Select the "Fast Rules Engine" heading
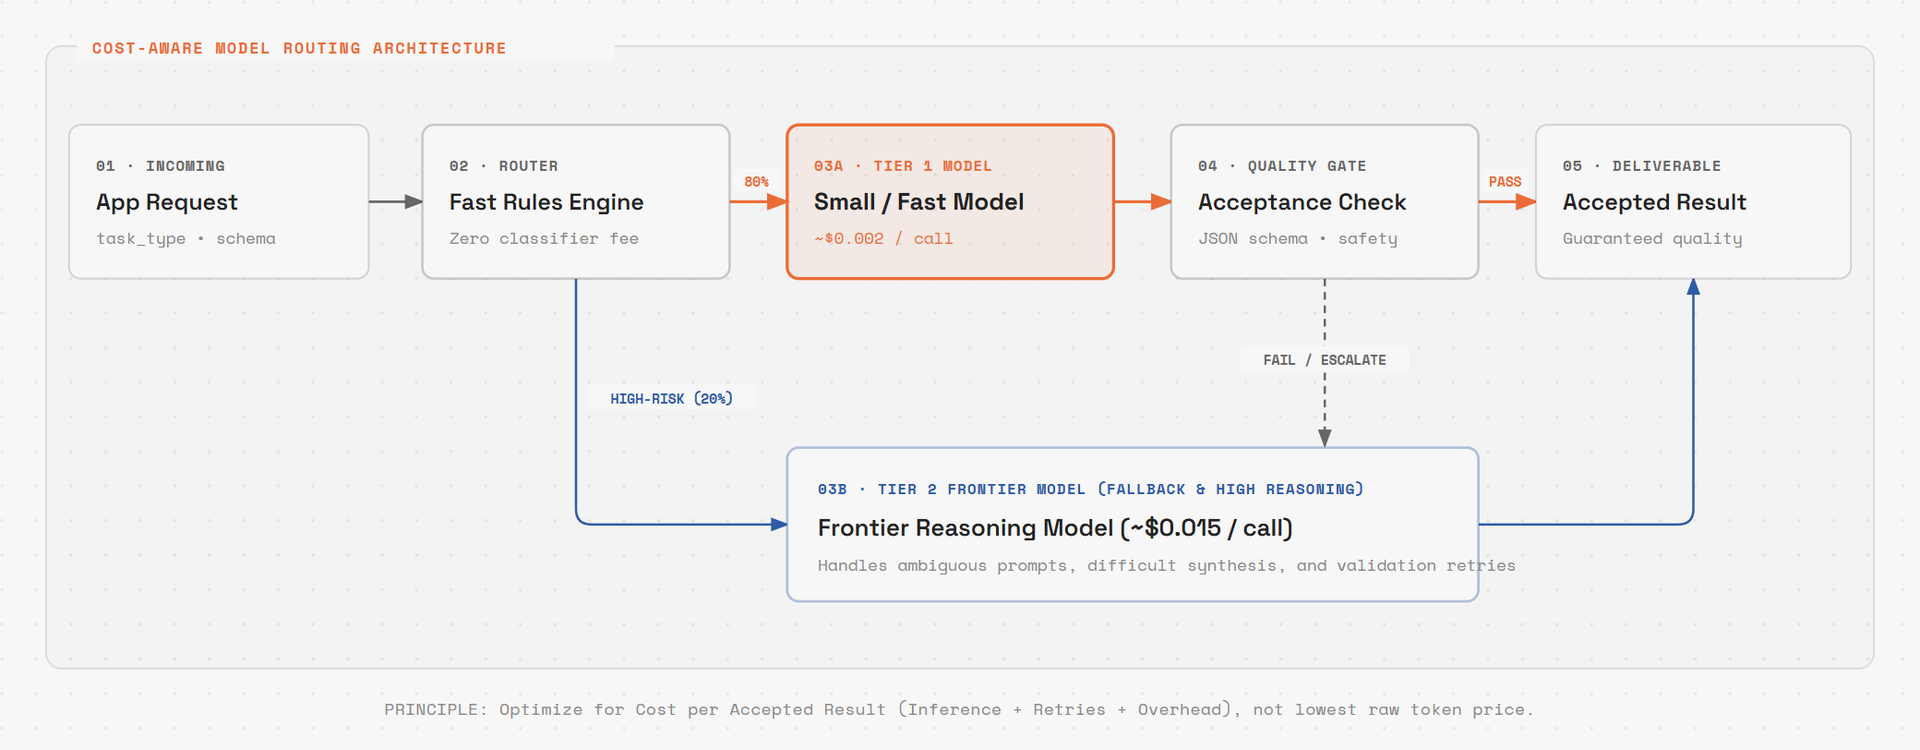 pos(546,202)
